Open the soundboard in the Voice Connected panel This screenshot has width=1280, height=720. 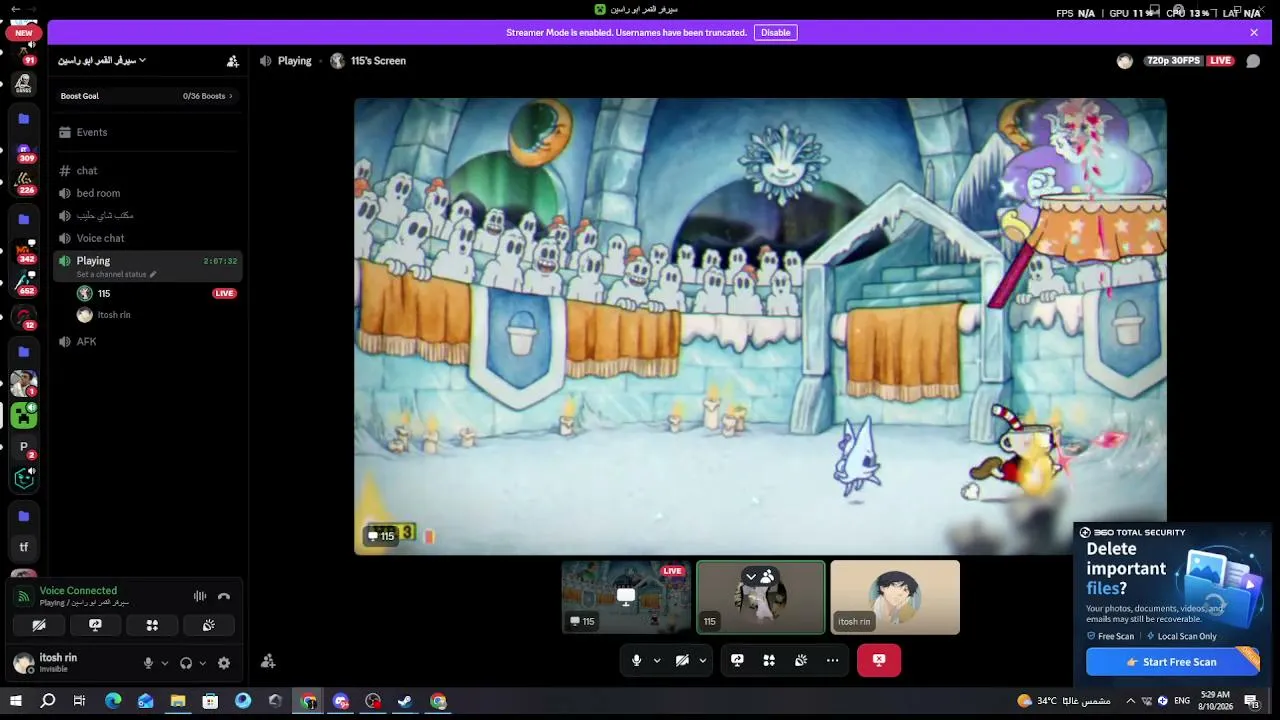tap(209, 625)
